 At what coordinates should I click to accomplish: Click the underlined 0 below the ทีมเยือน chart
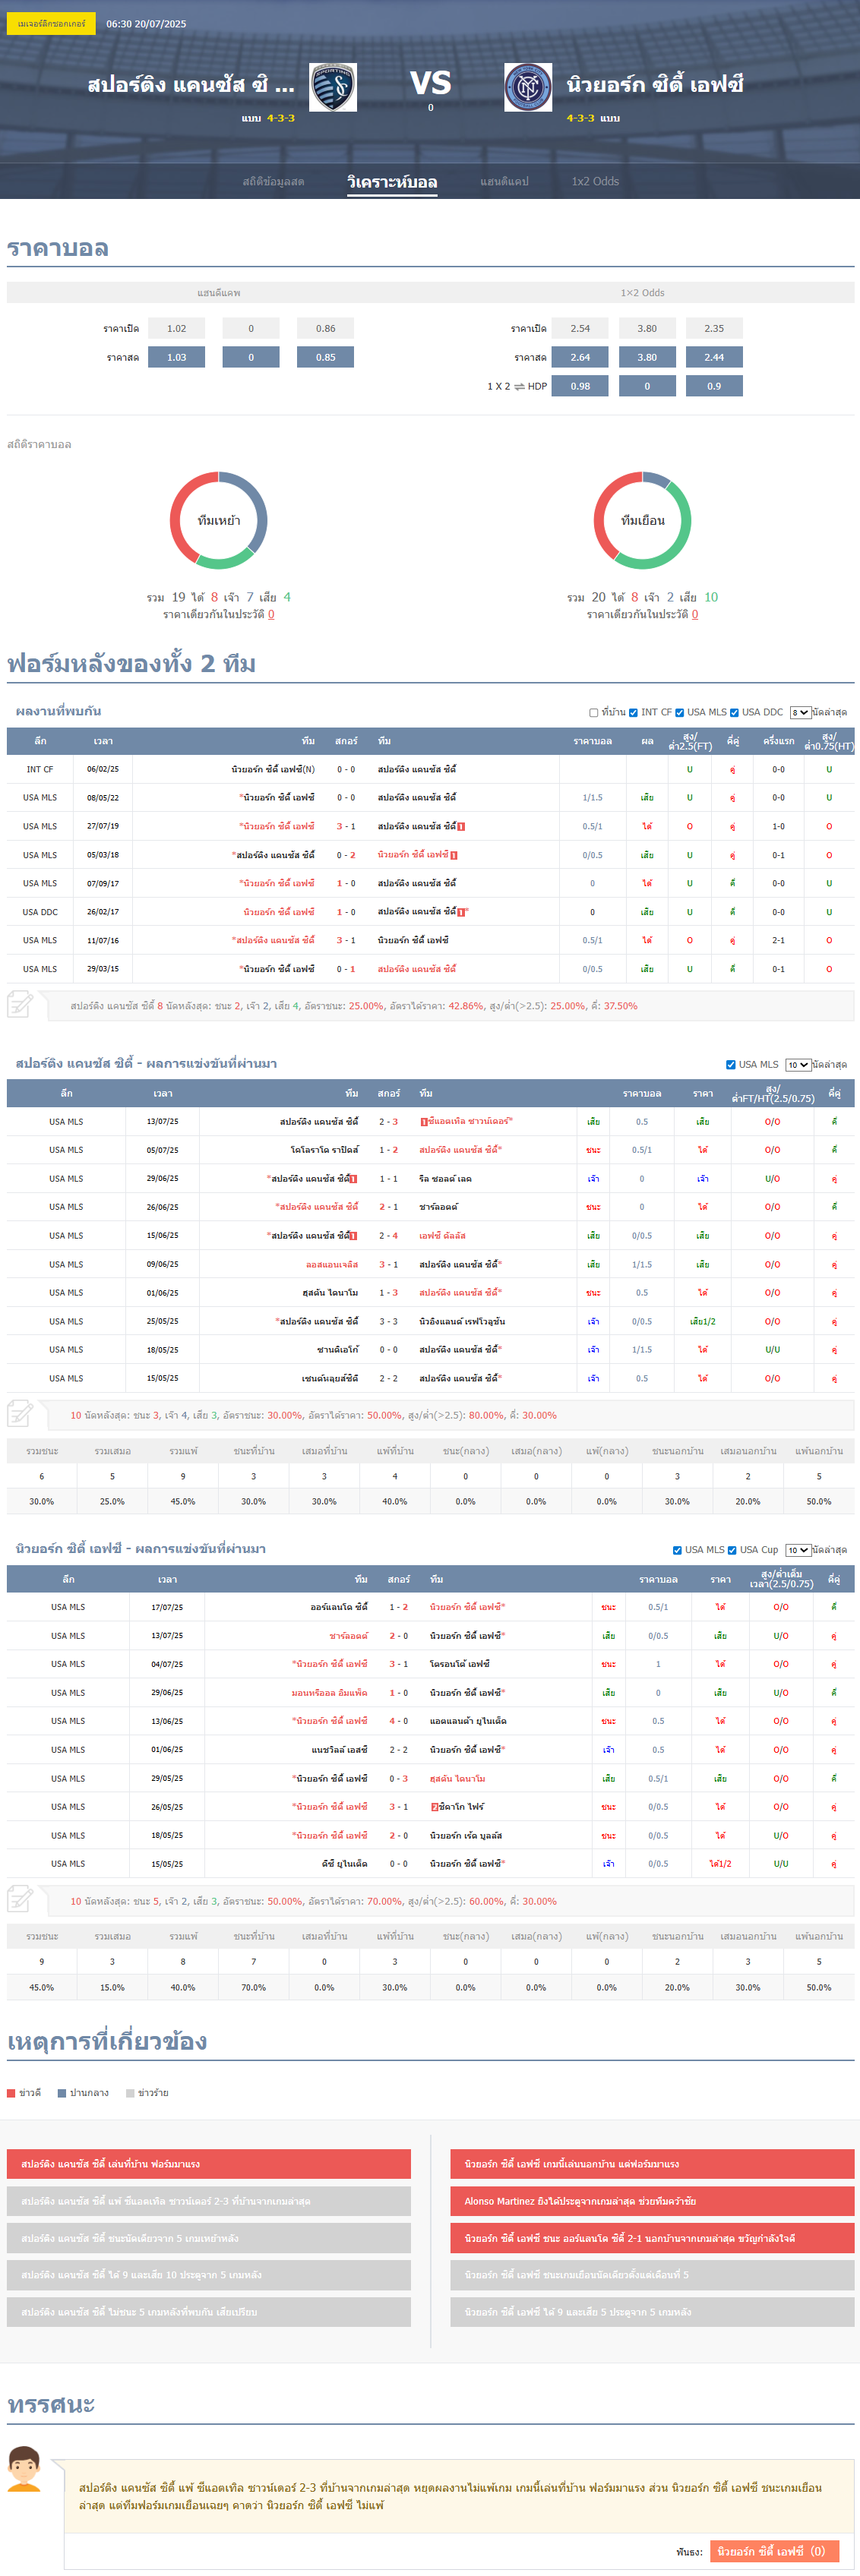(695, 615)
